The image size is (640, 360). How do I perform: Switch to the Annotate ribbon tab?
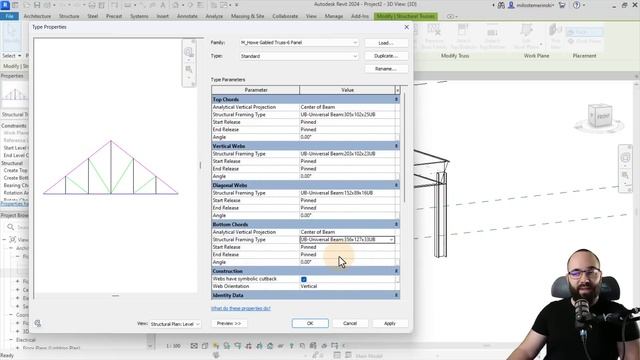pos(187,16)
